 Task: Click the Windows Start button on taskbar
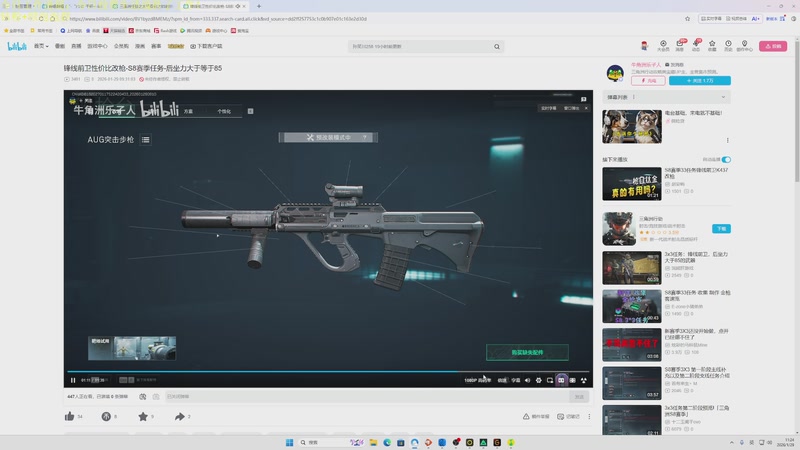click(x=289, y=442)
